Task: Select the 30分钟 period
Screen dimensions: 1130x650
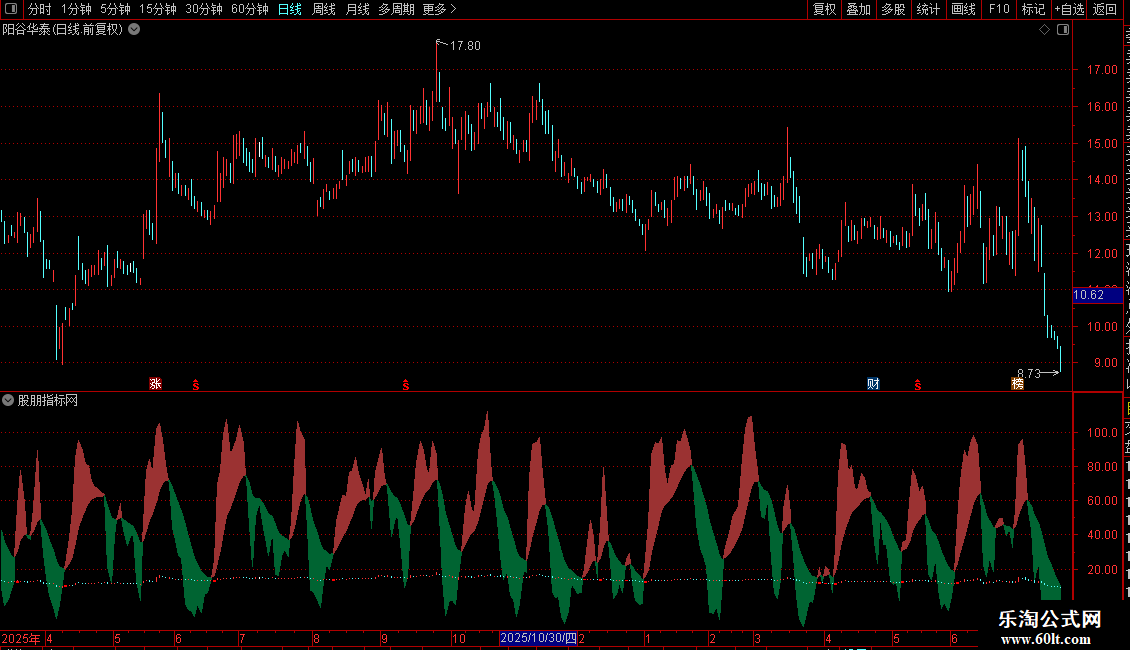Action: point(204,9)
